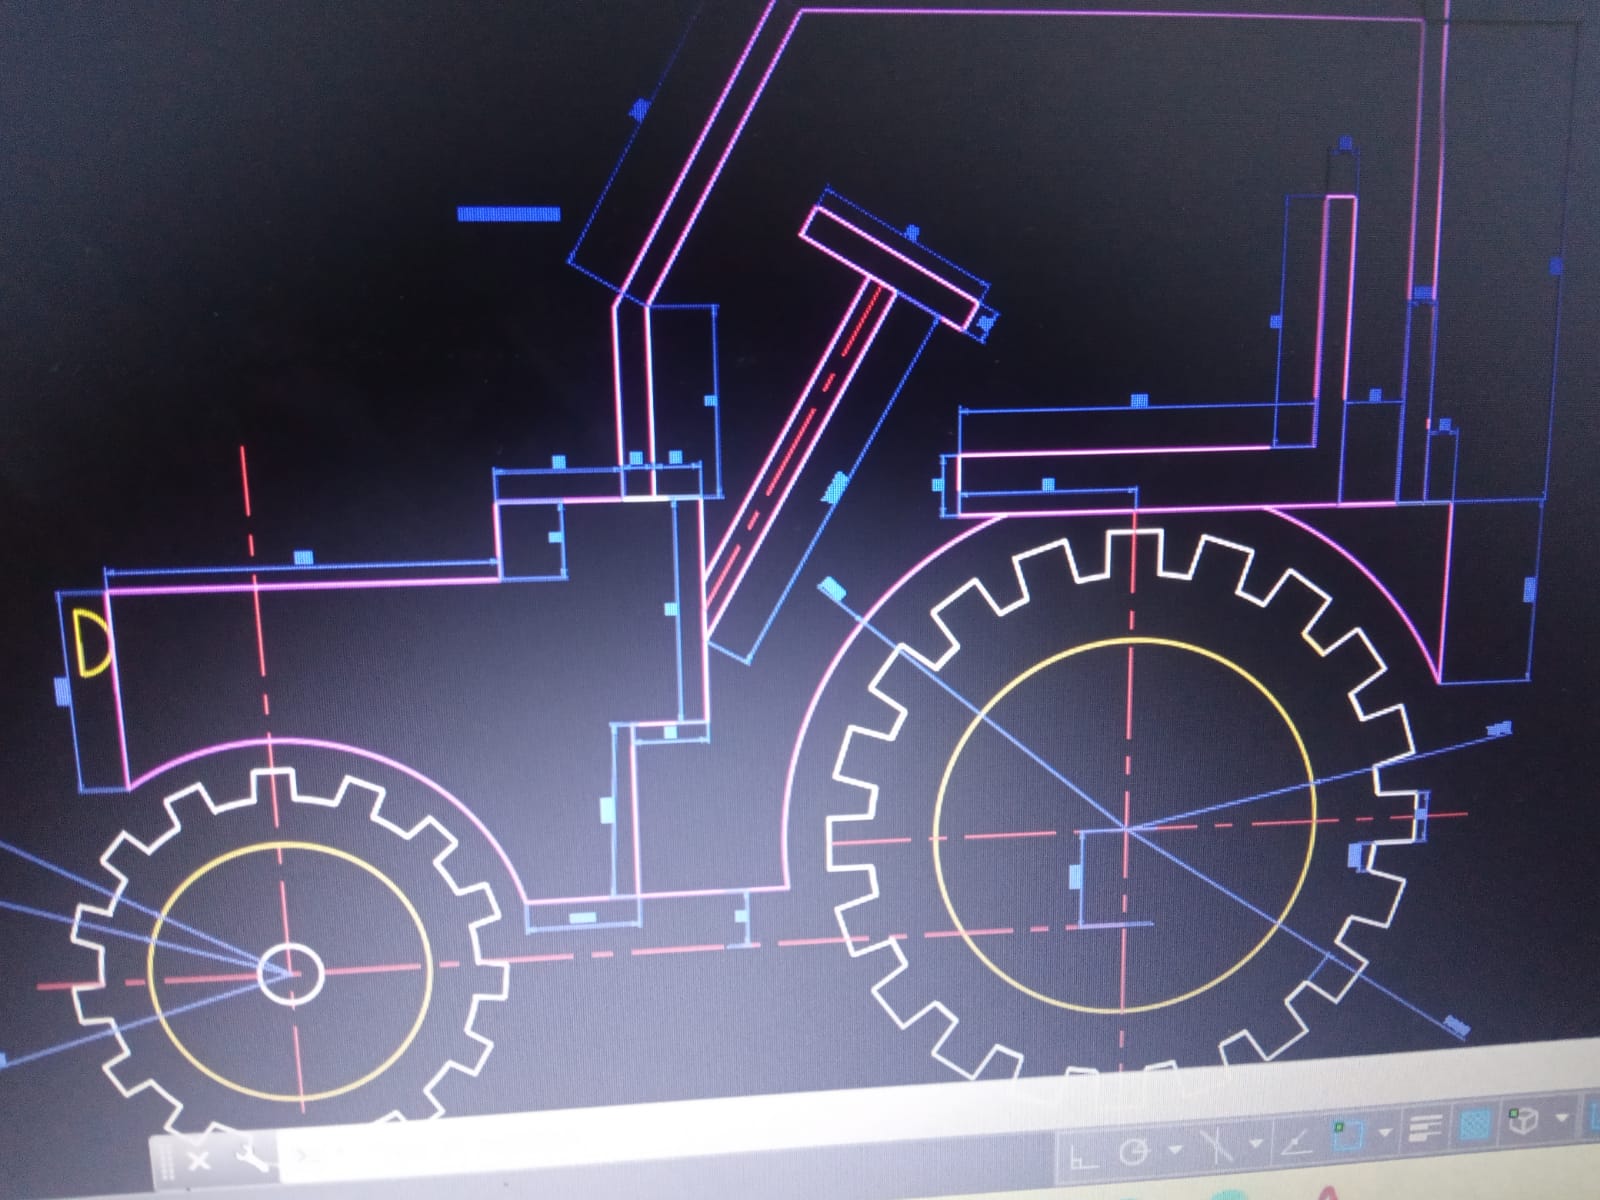Toggle the blue Transparency button
The height and width of the screenshot is (1200, 1600).
click(x=1476, y=1124)
